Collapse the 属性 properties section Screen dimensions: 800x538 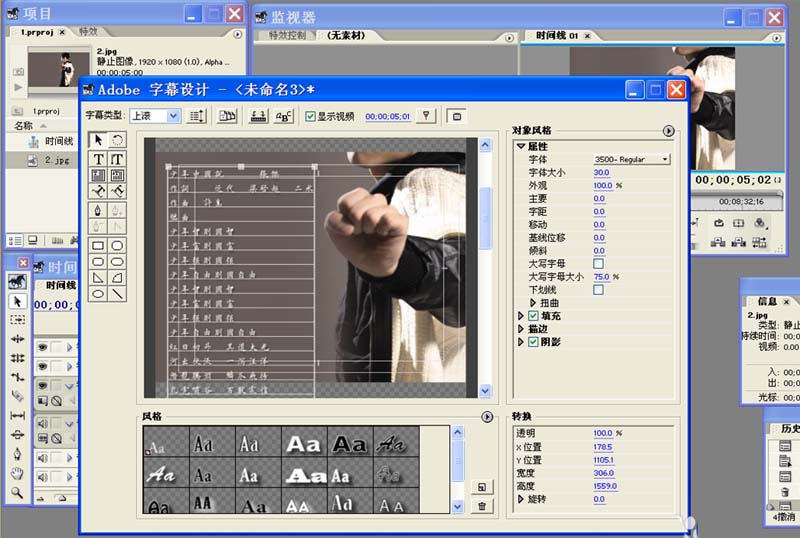tap(521, 146)
